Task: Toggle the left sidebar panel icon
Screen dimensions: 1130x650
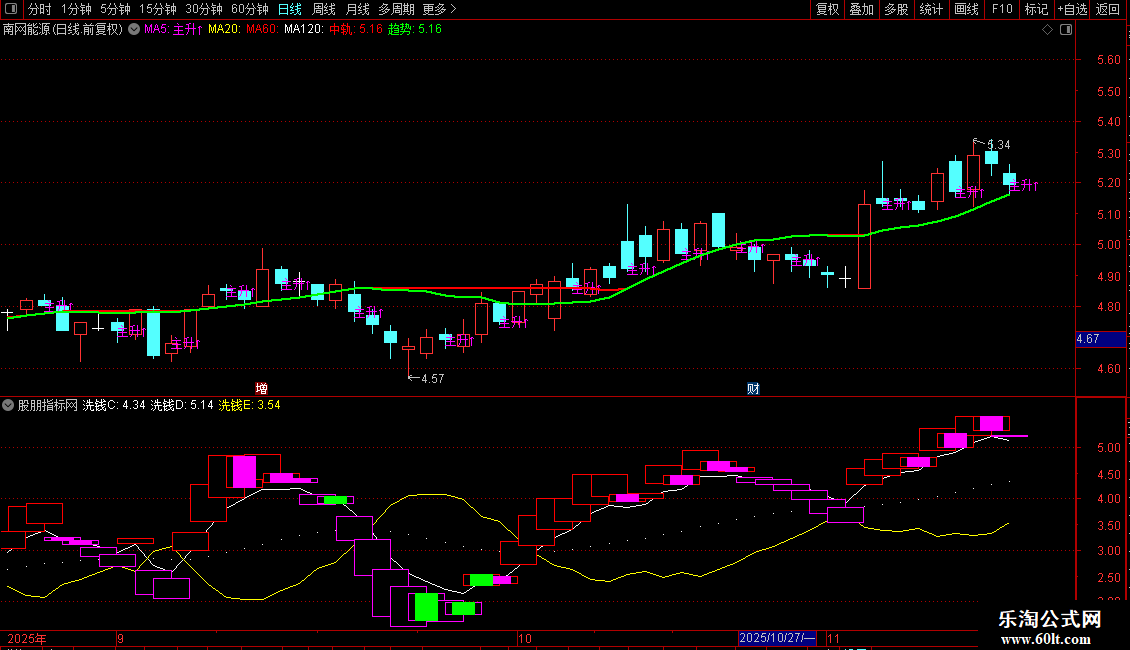Action: click(11, 9)
